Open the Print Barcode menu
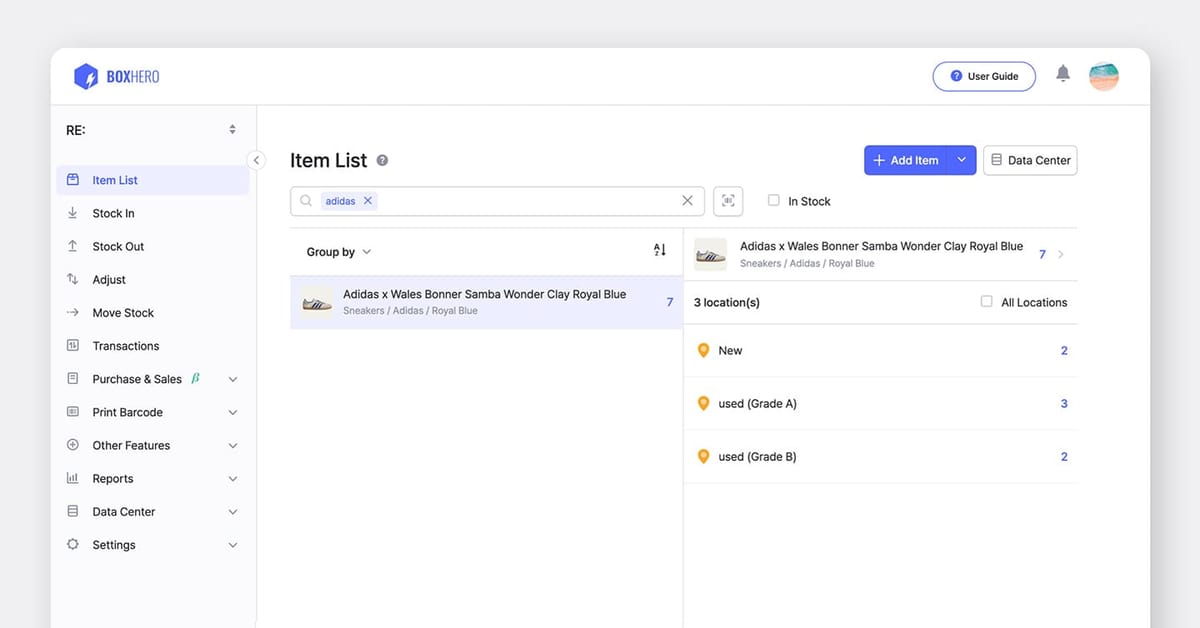1200x628 pixels. (x=126, y=412)
